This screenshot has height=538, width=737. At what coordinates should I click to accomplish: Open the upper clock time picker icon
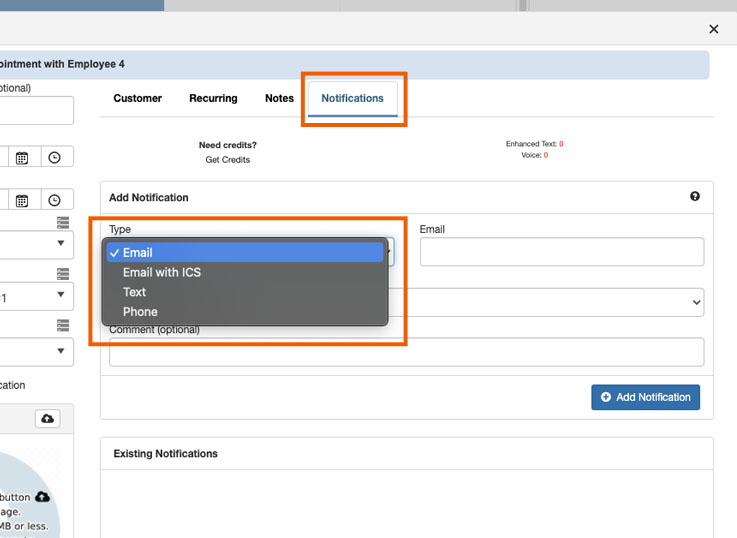(x=55, y=157)
